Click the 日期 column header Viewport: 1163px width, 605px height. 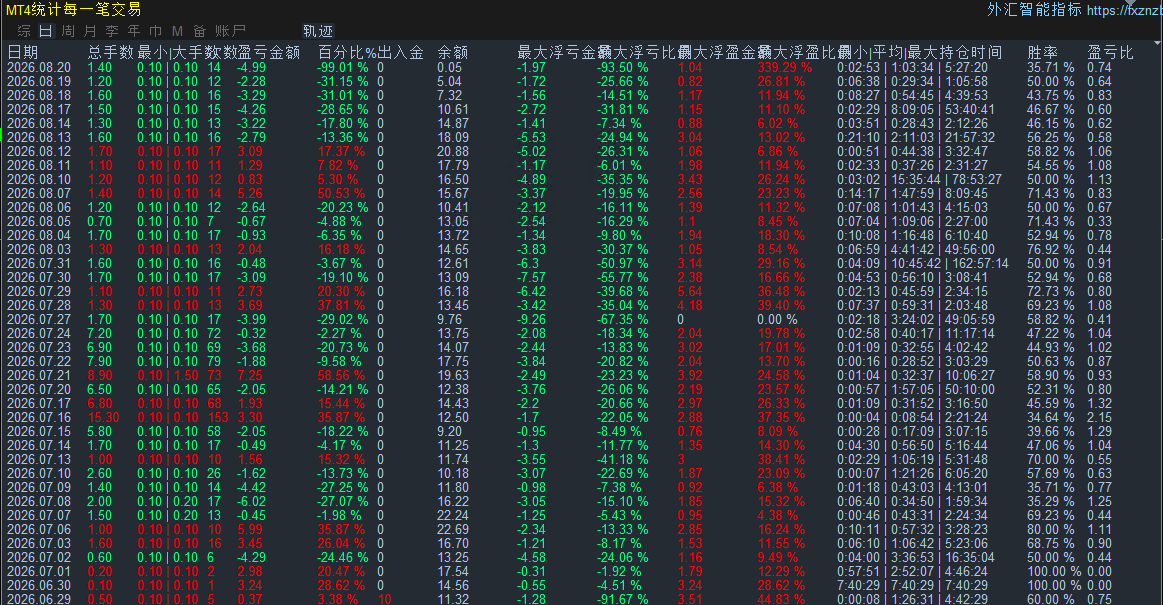(x=23, y=53)
